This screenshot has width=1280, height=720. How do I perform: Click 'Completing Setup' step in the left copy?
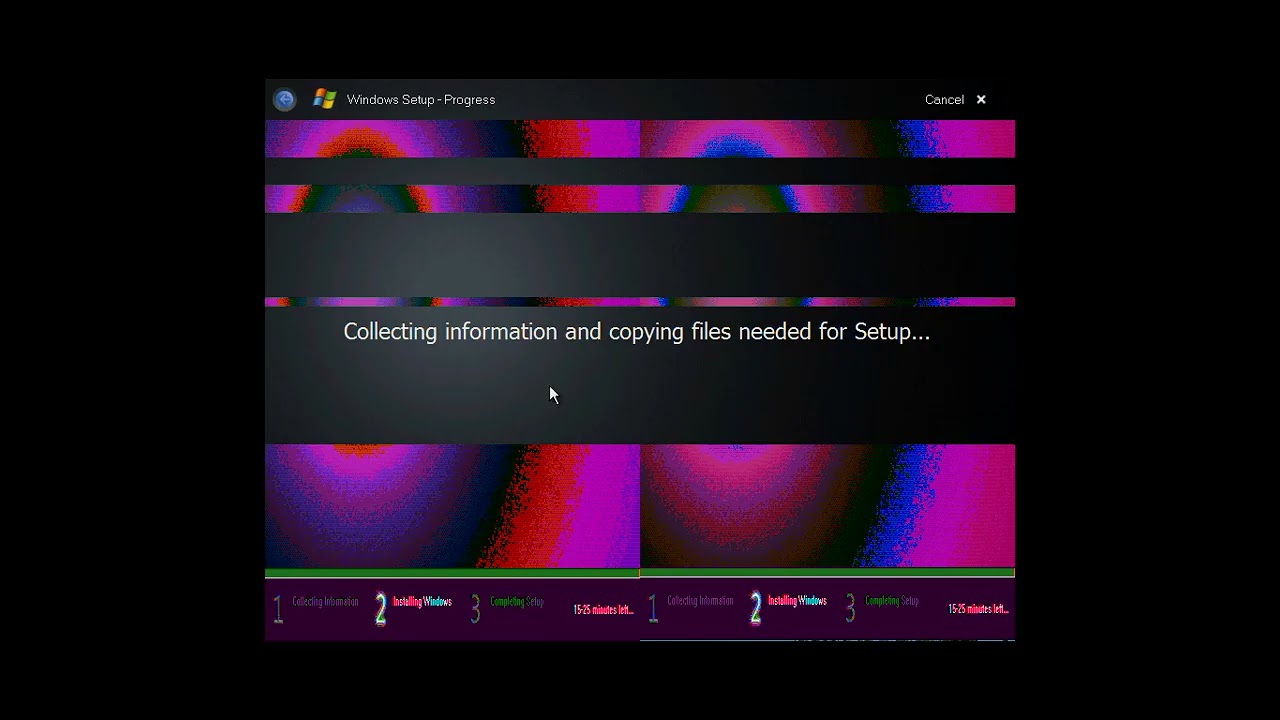(517, 602)
